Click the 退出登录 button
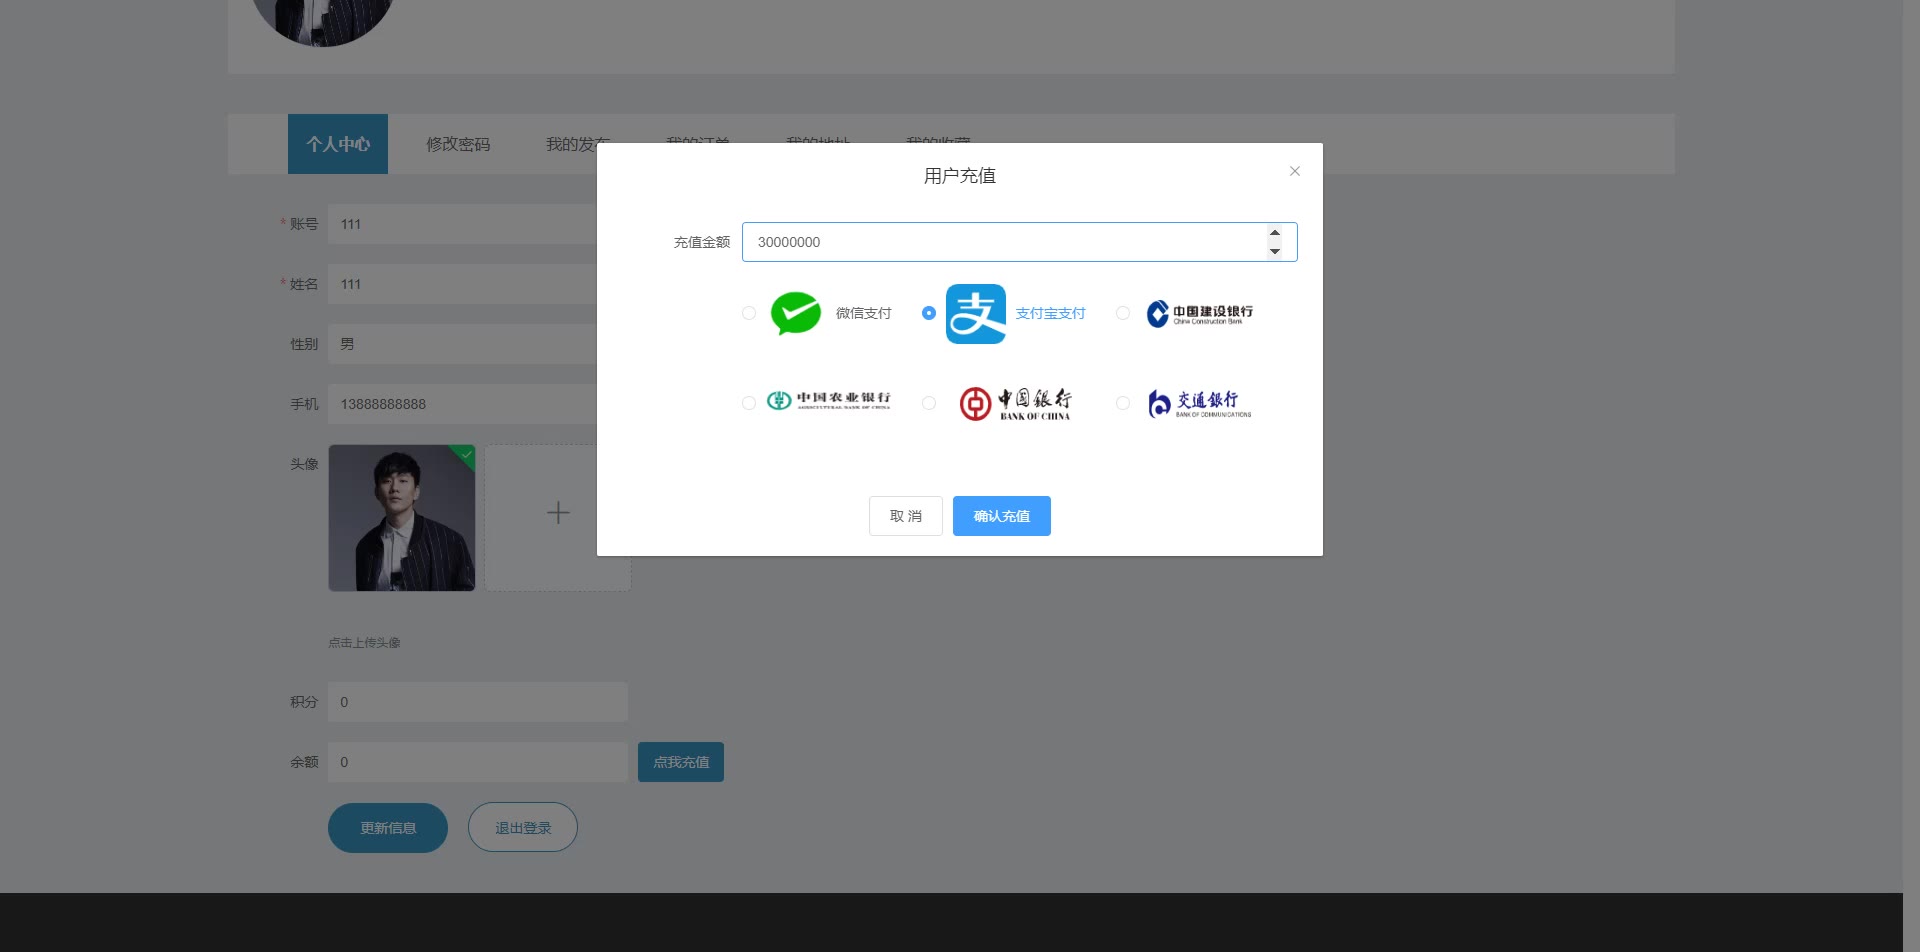 pyautogui.click(x=523, y=828)
